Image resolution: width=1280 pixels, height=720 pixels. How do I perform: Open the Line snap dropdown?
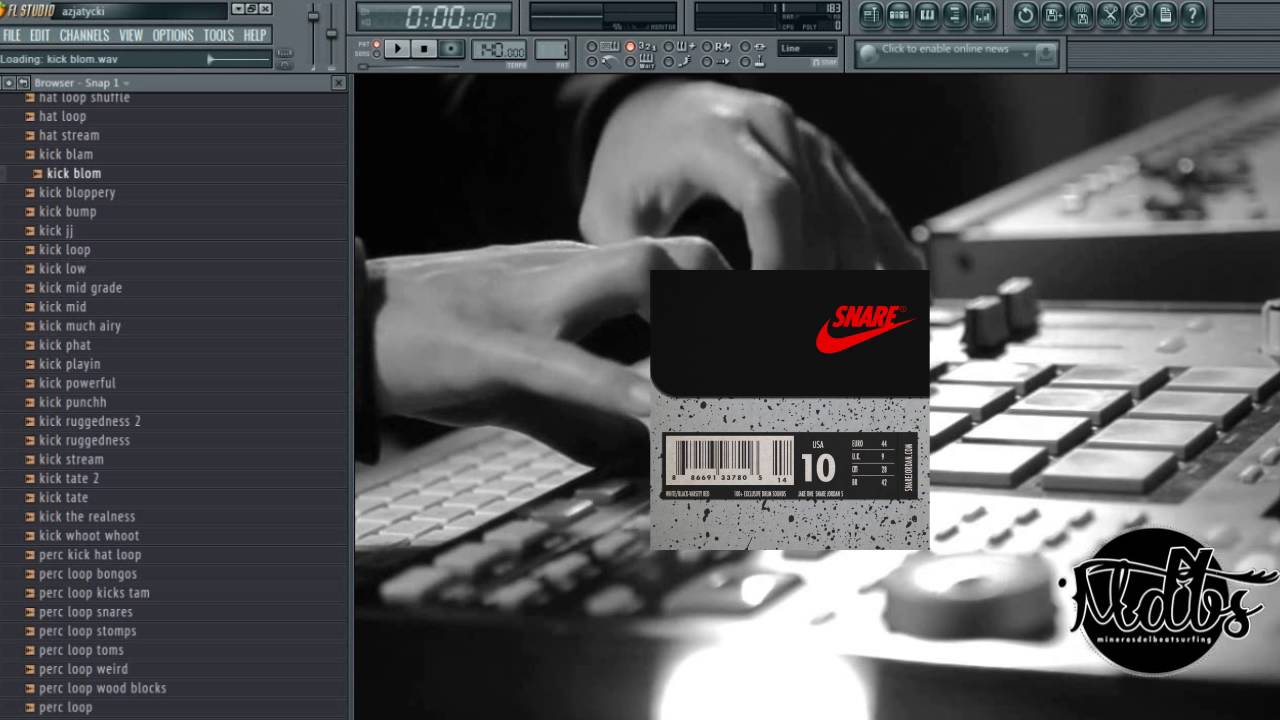[x=807, y=48]
